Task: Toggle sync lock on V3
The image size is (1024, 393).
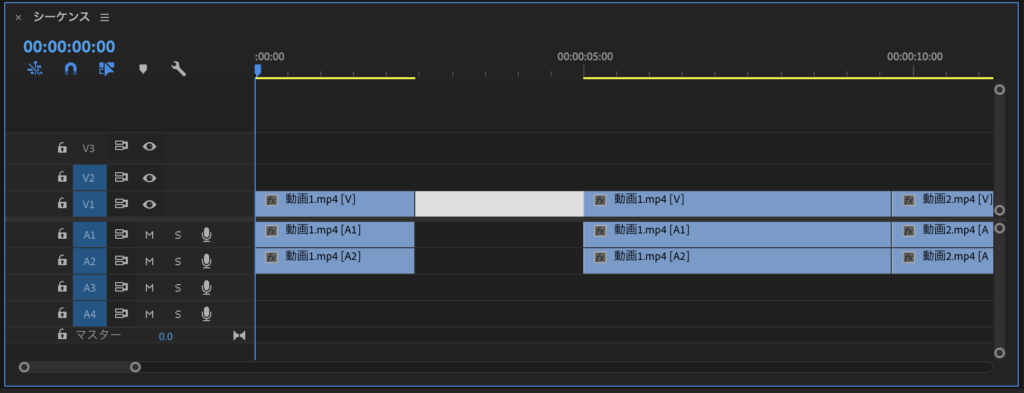Action: coord(121,146)
